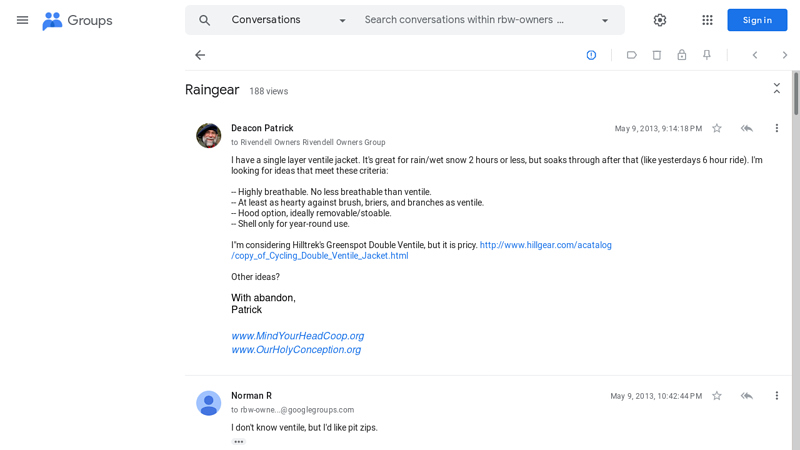Image resolution: width=800 pixels, height=450 pixels.
Task: Reply all to Deacon Patrick's message
Action: [746, 128]
